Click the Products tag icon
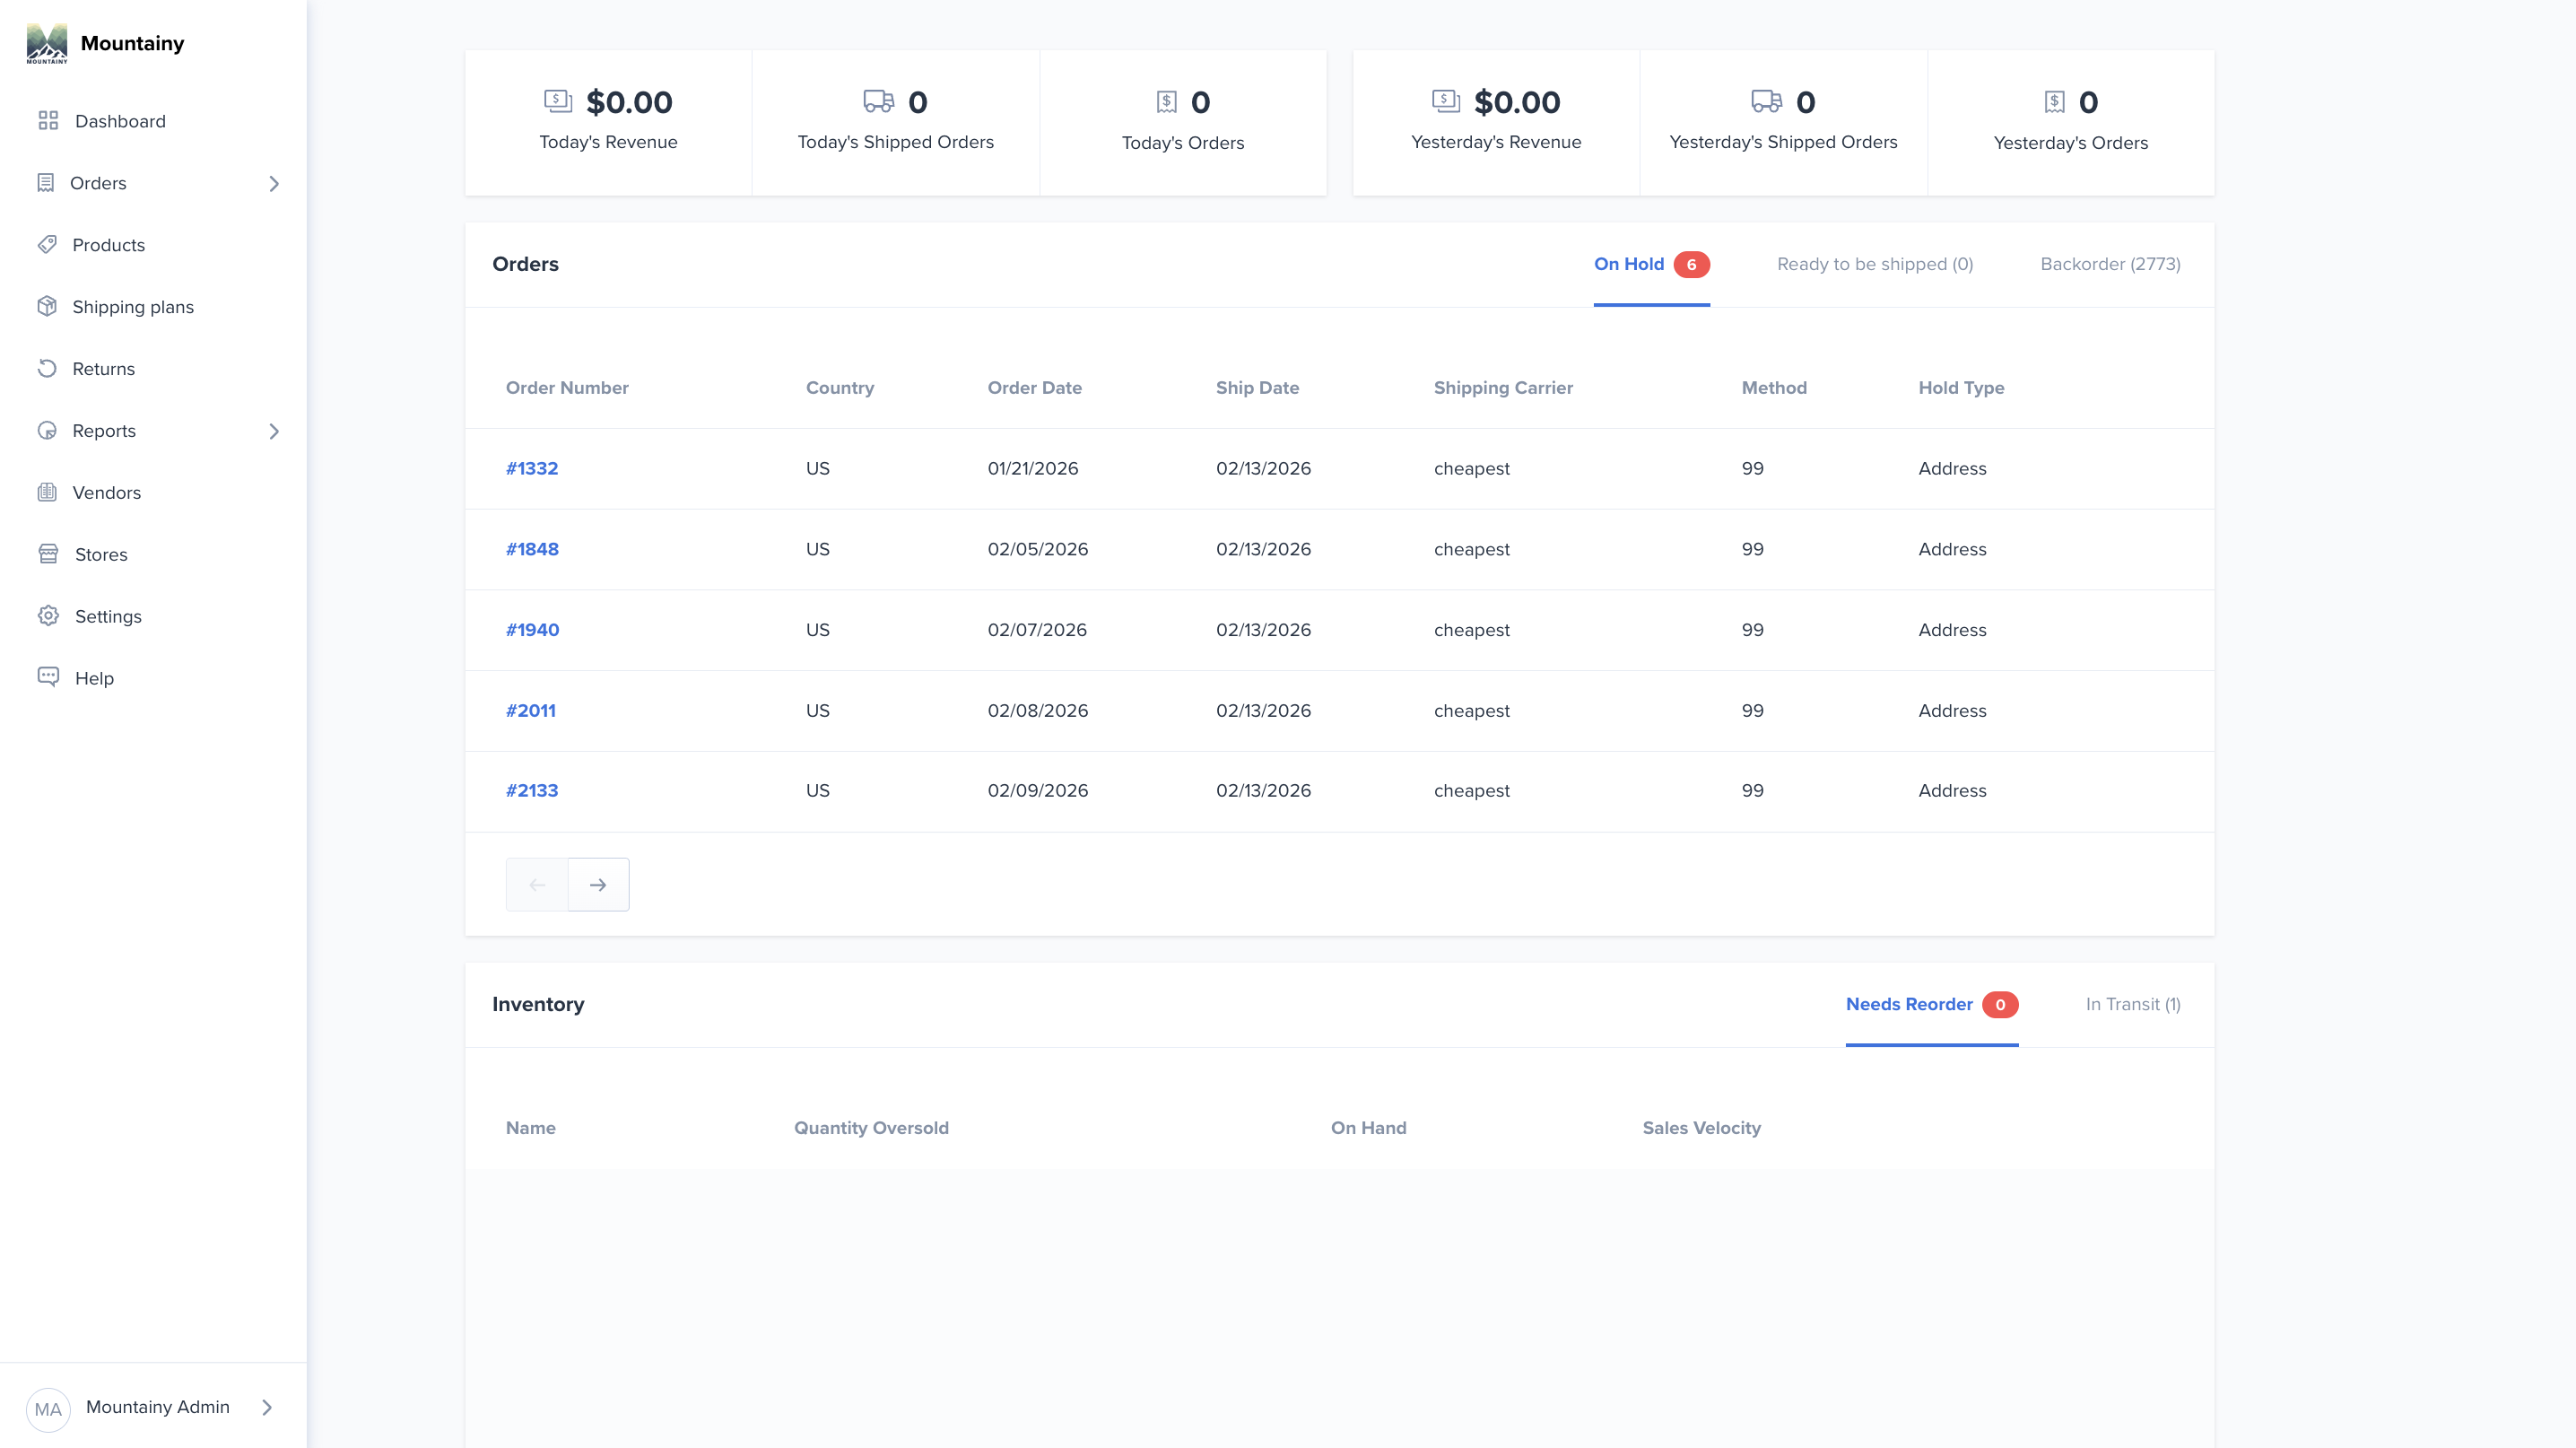The width and height of the screenshot is (2576, 1448). [47, 245]
